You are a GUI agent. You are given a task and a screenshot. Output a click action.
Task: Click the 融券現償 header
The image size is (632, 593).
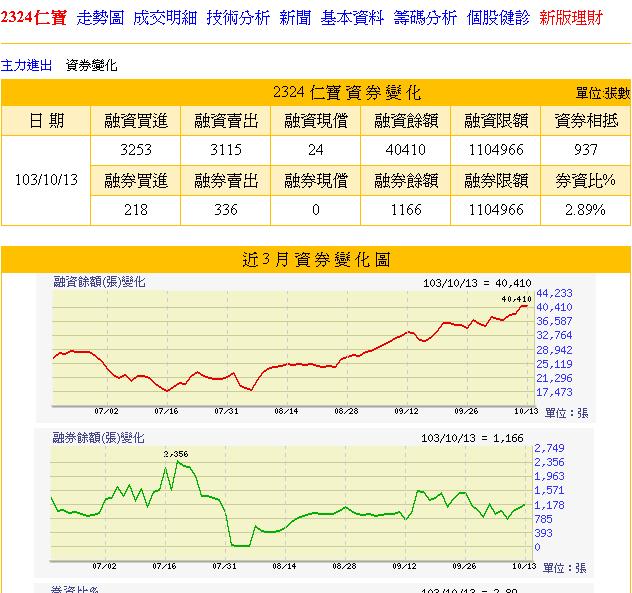pyautogui.click(x=316, y=181)
